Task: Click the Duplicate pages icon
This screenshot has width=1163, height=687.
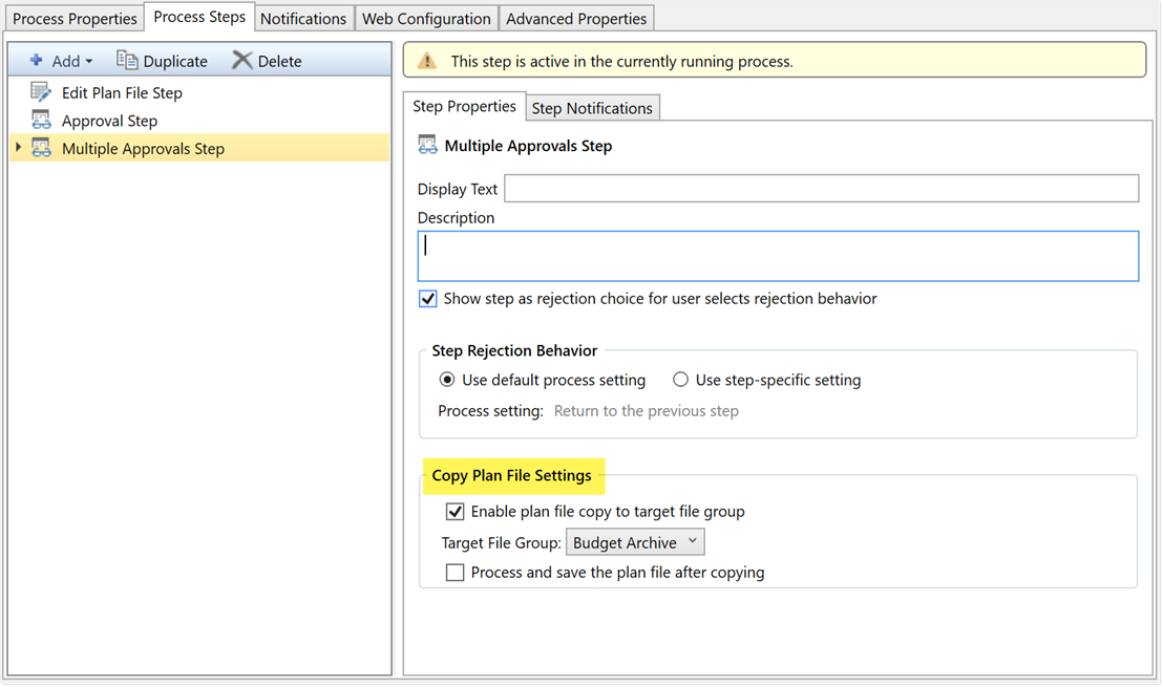Action: 126,61
